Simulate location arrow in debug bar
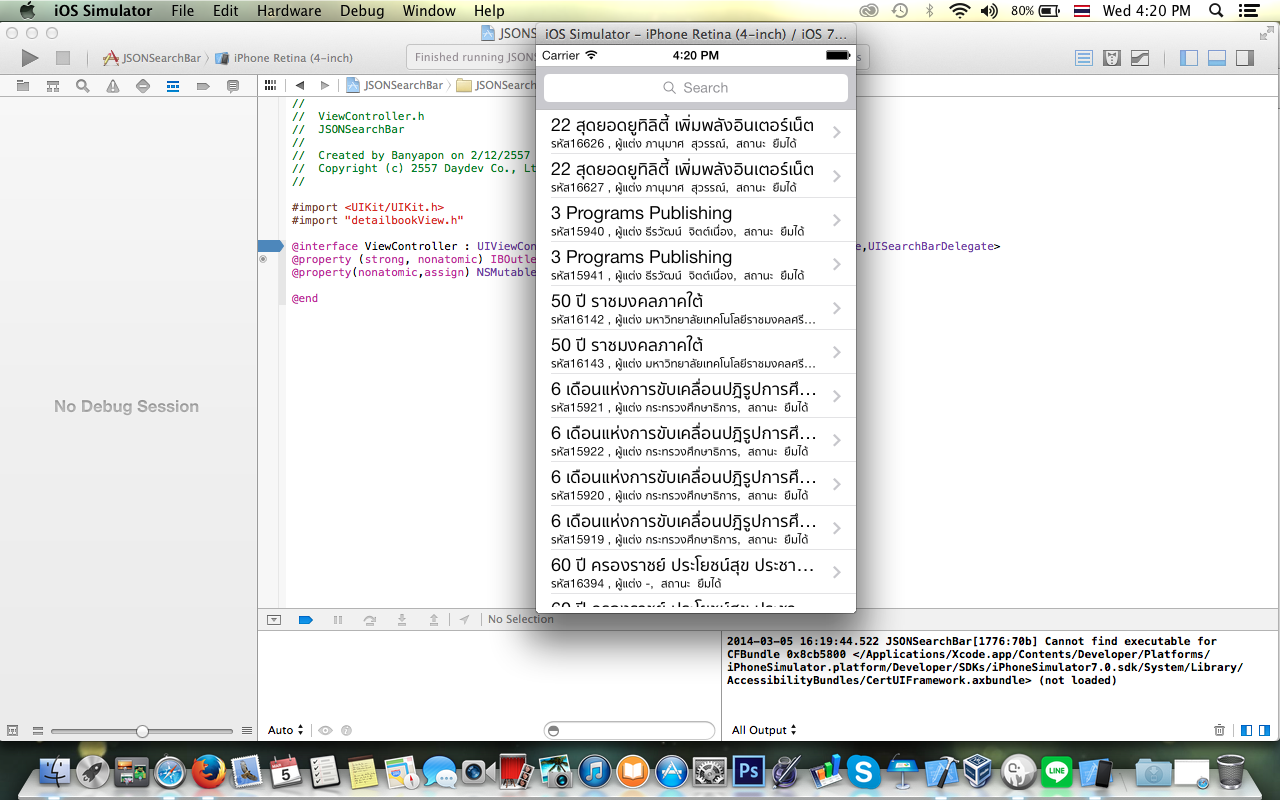This screenshot has width=1280, height=800. [465, 620]
